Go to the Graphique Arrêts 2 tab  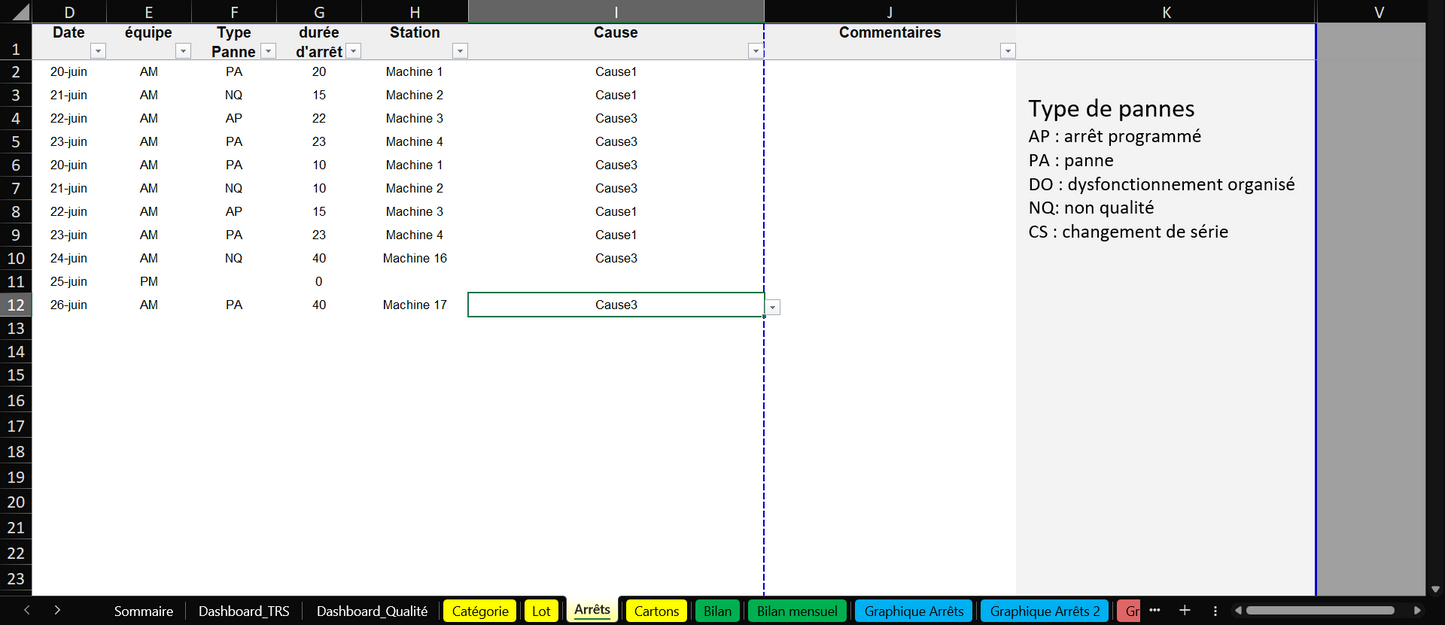[1044, 611]
